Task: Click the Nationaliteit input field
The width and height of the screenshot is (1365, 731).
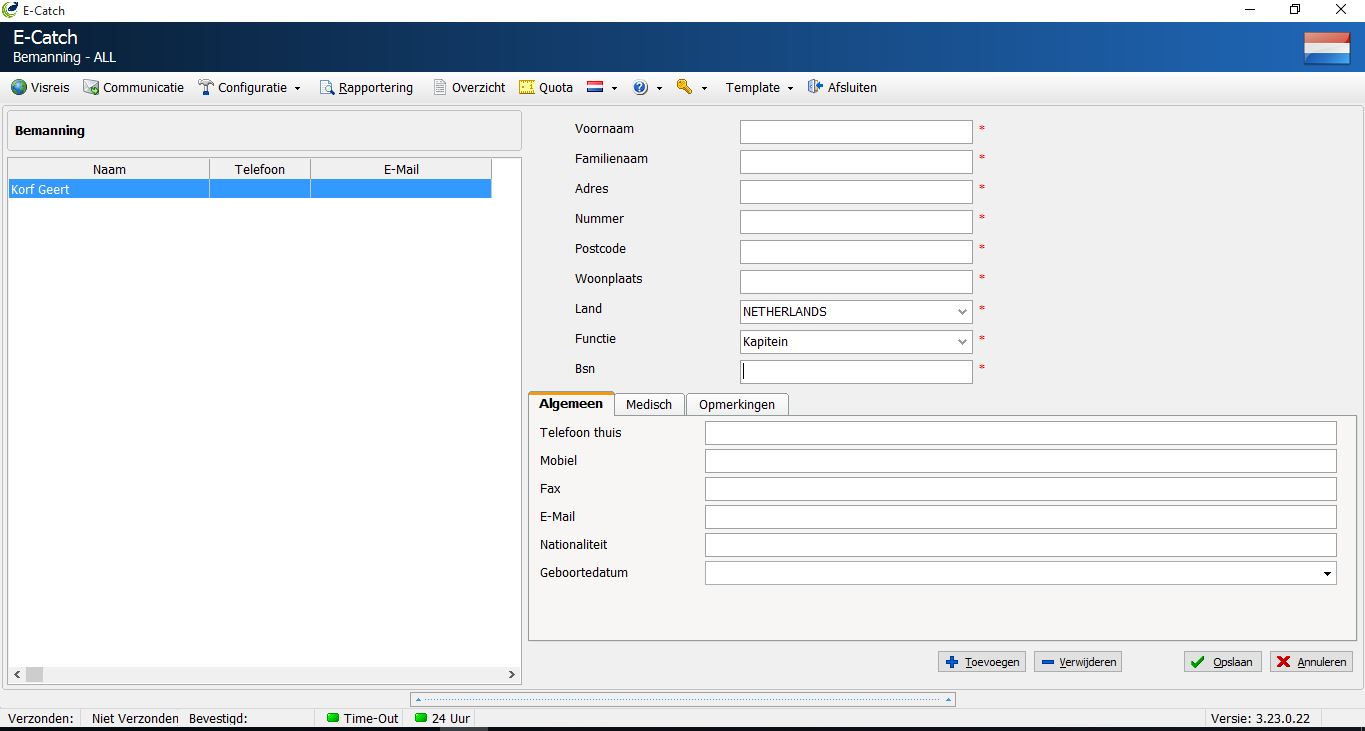Action: [x=1021, y=545]
